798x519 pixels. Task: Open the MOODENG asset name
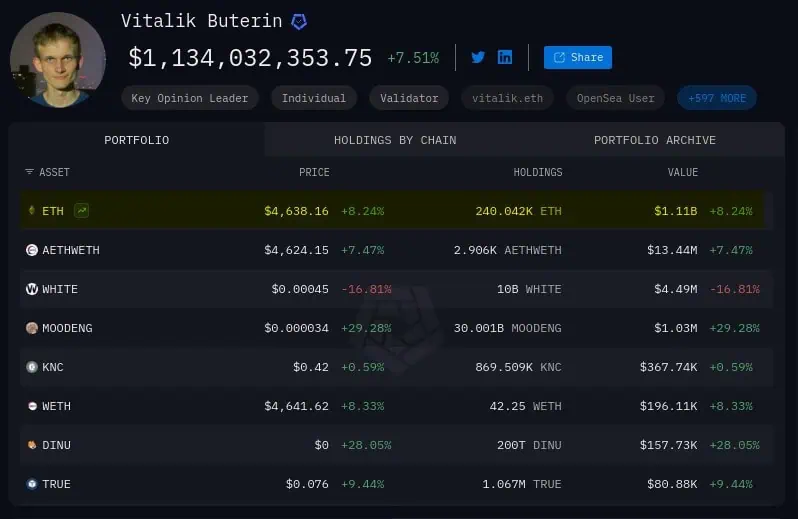pos(67,328)
